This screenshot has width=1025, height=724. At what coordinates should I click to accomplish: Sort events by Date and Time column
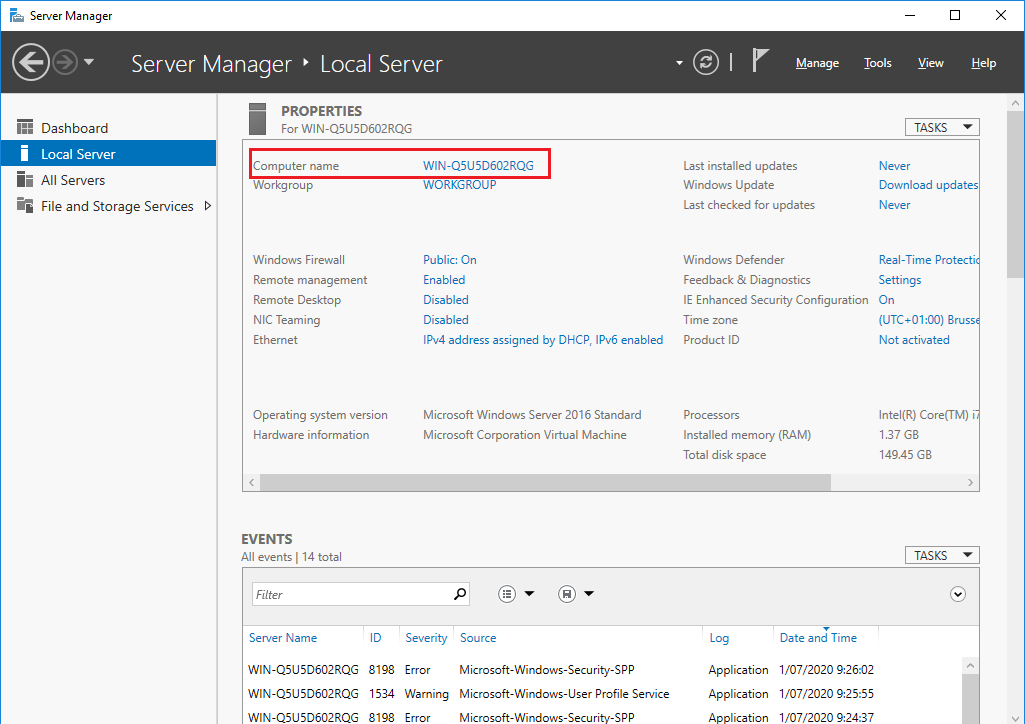coord(818,638)
